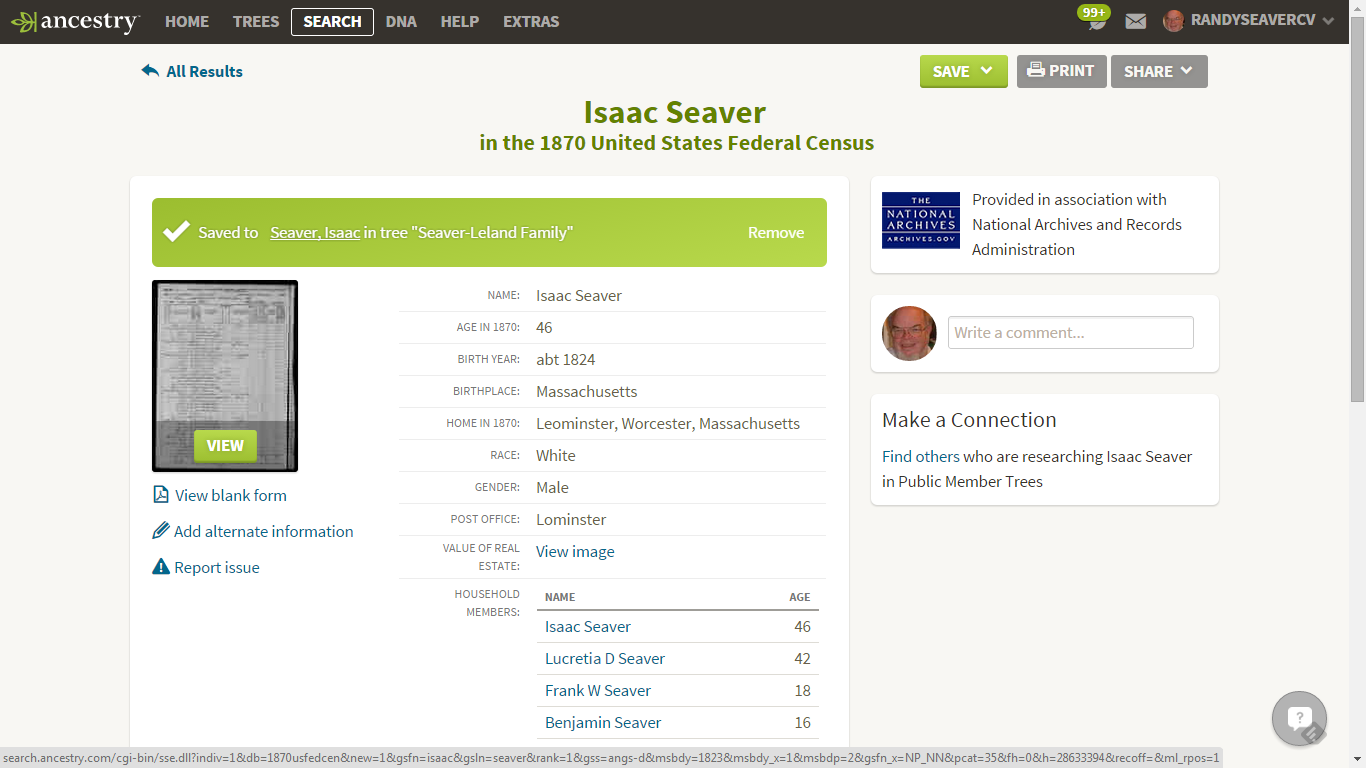The height and width of the screenshot is (768, 1366).
Task: Select the SEARCH tab
Action: [x=332, y=21]
